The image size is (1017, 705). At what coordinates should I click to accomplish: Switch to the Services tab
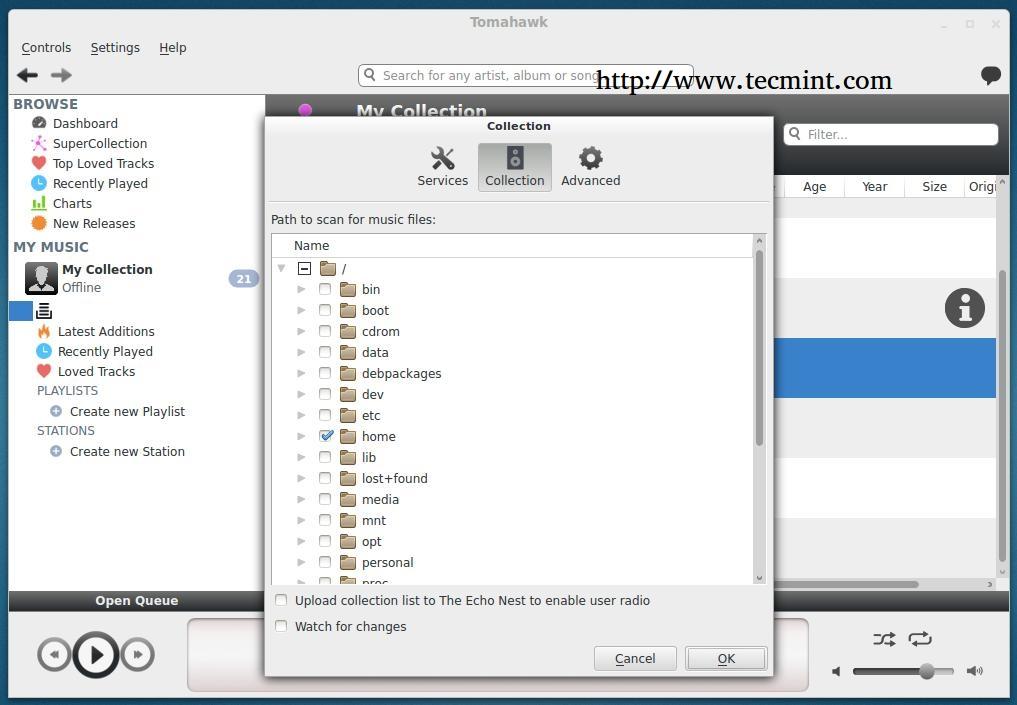click(x=442, y=167)
